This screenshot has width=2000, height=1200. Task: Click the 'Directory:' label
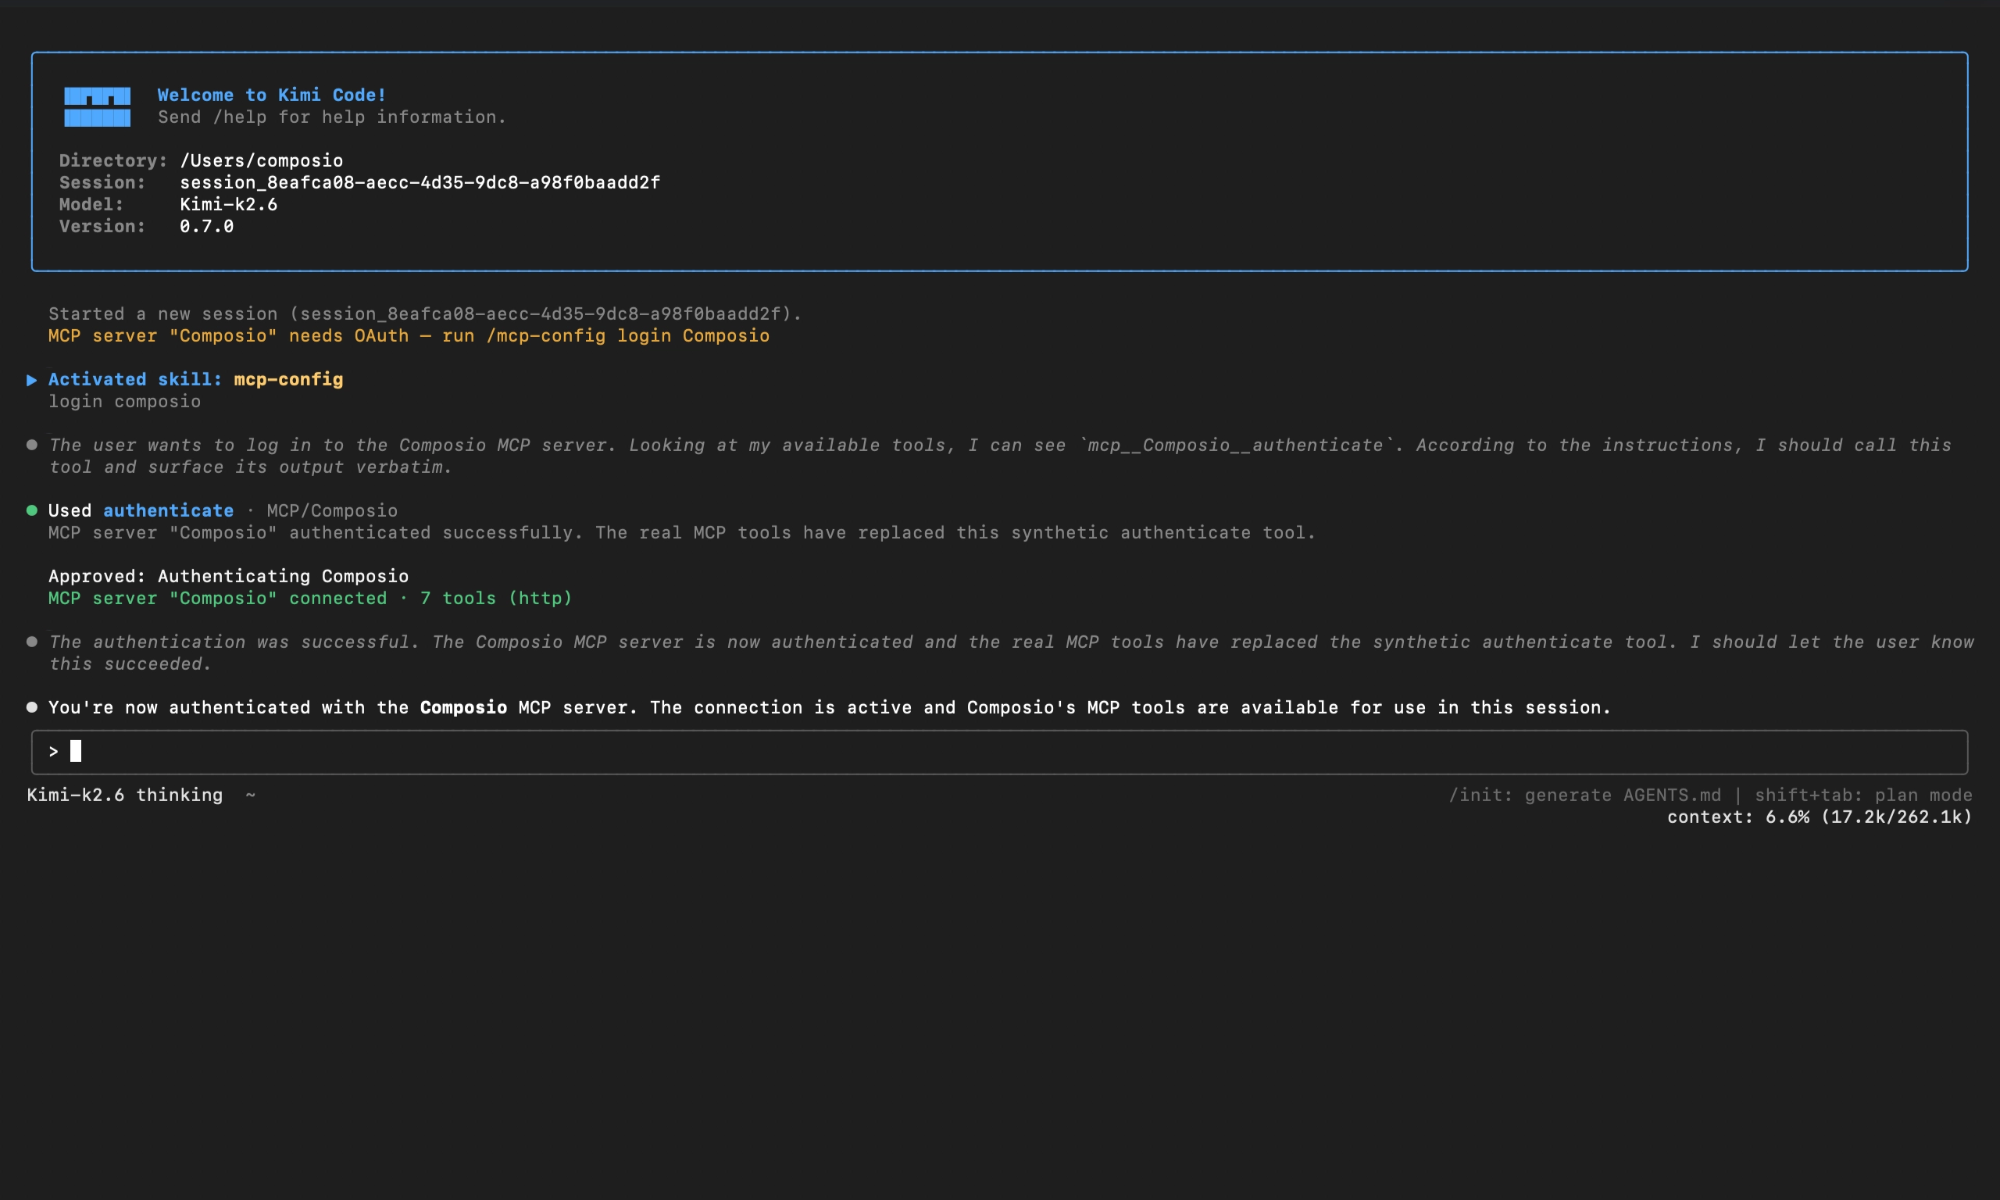(113, 160)
